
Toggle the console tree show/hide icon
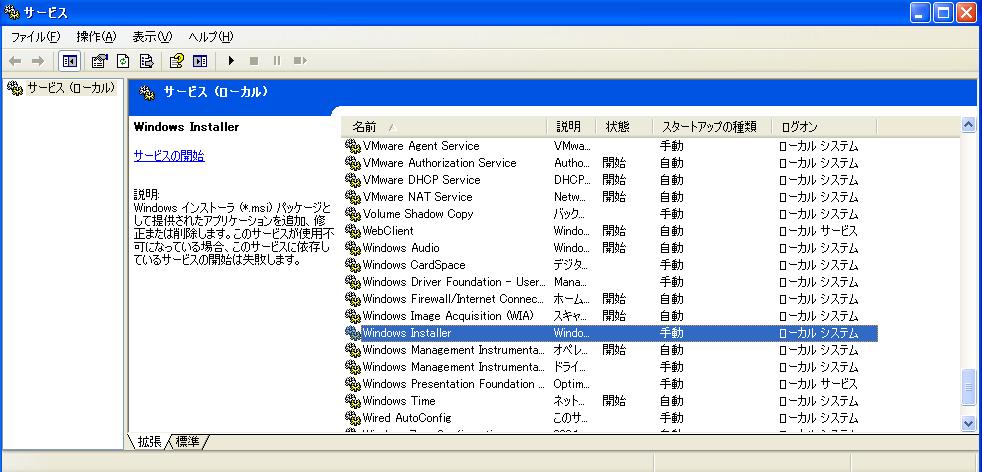point(70,61)
